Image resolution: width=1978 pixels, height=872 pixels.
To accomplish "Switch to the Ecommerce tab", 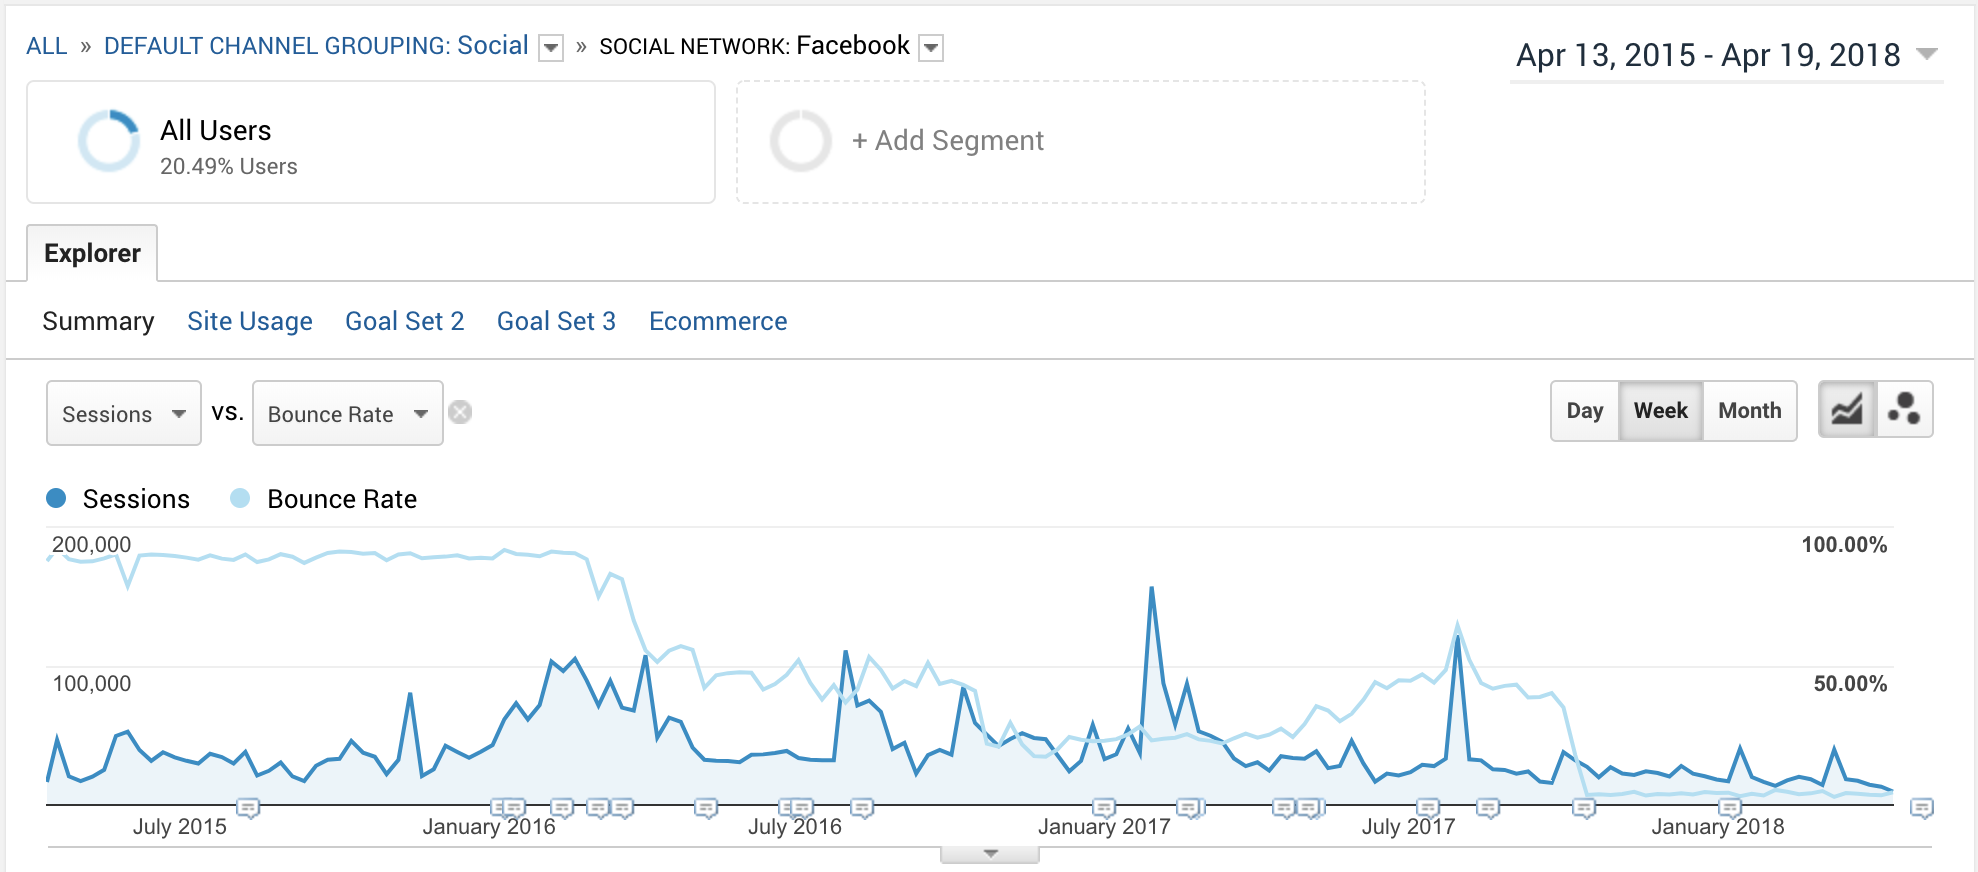I will click(718, 321).
